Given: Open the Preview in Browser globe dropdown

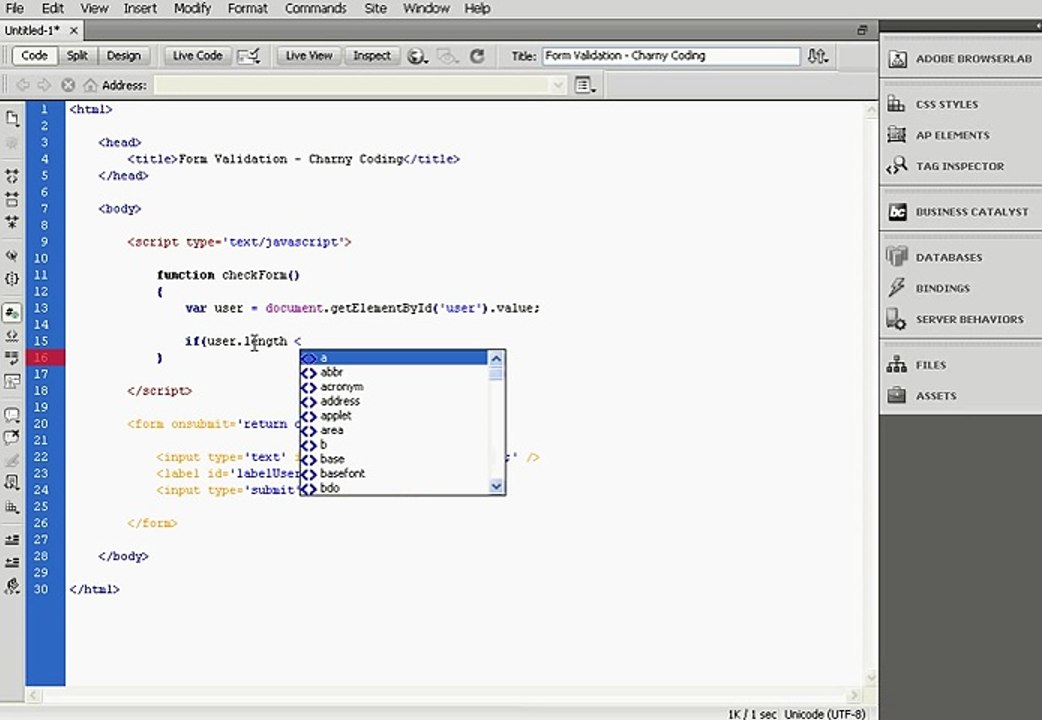Looking at the screenshot, I should pos(417,57).
